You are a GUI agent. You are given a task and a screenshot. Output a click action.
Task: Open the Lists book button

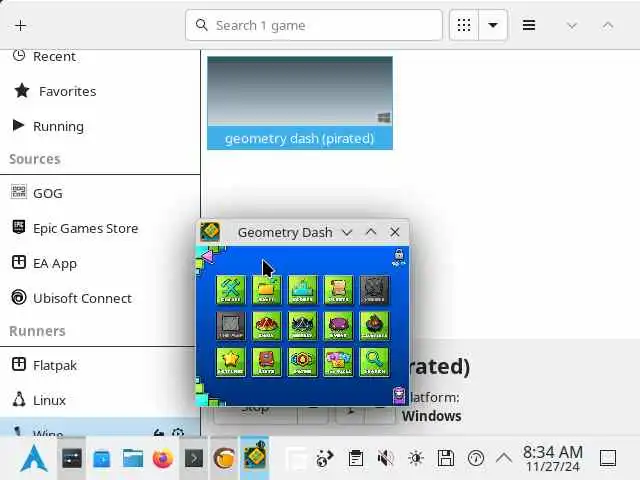tap(267, 362)
